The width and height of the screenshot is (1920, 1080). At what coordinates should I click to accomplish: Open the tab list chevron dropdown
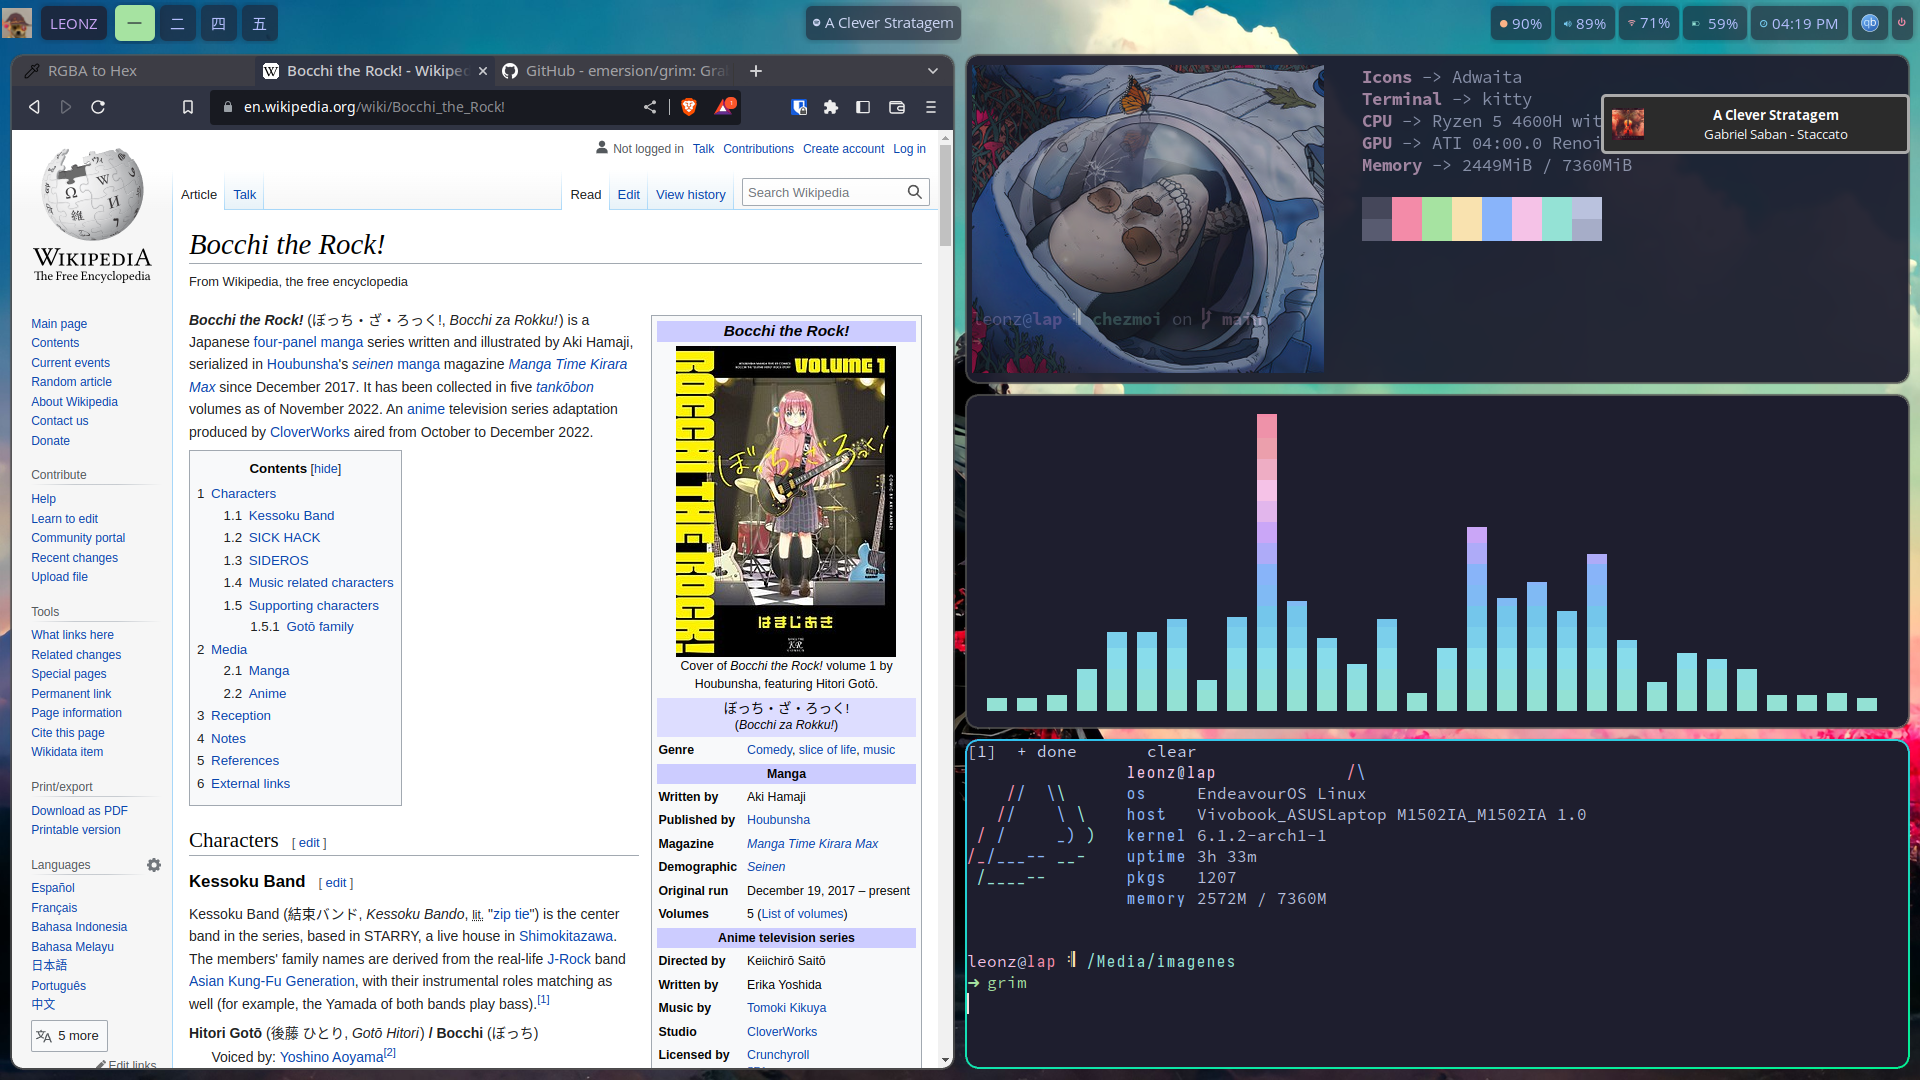(x=933, y=71)
